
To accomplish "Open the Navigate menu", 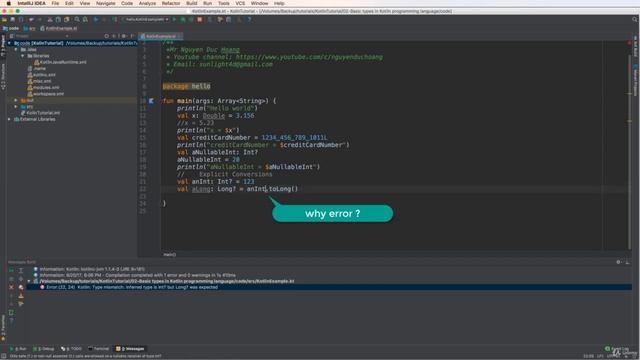I will [105, 3].
